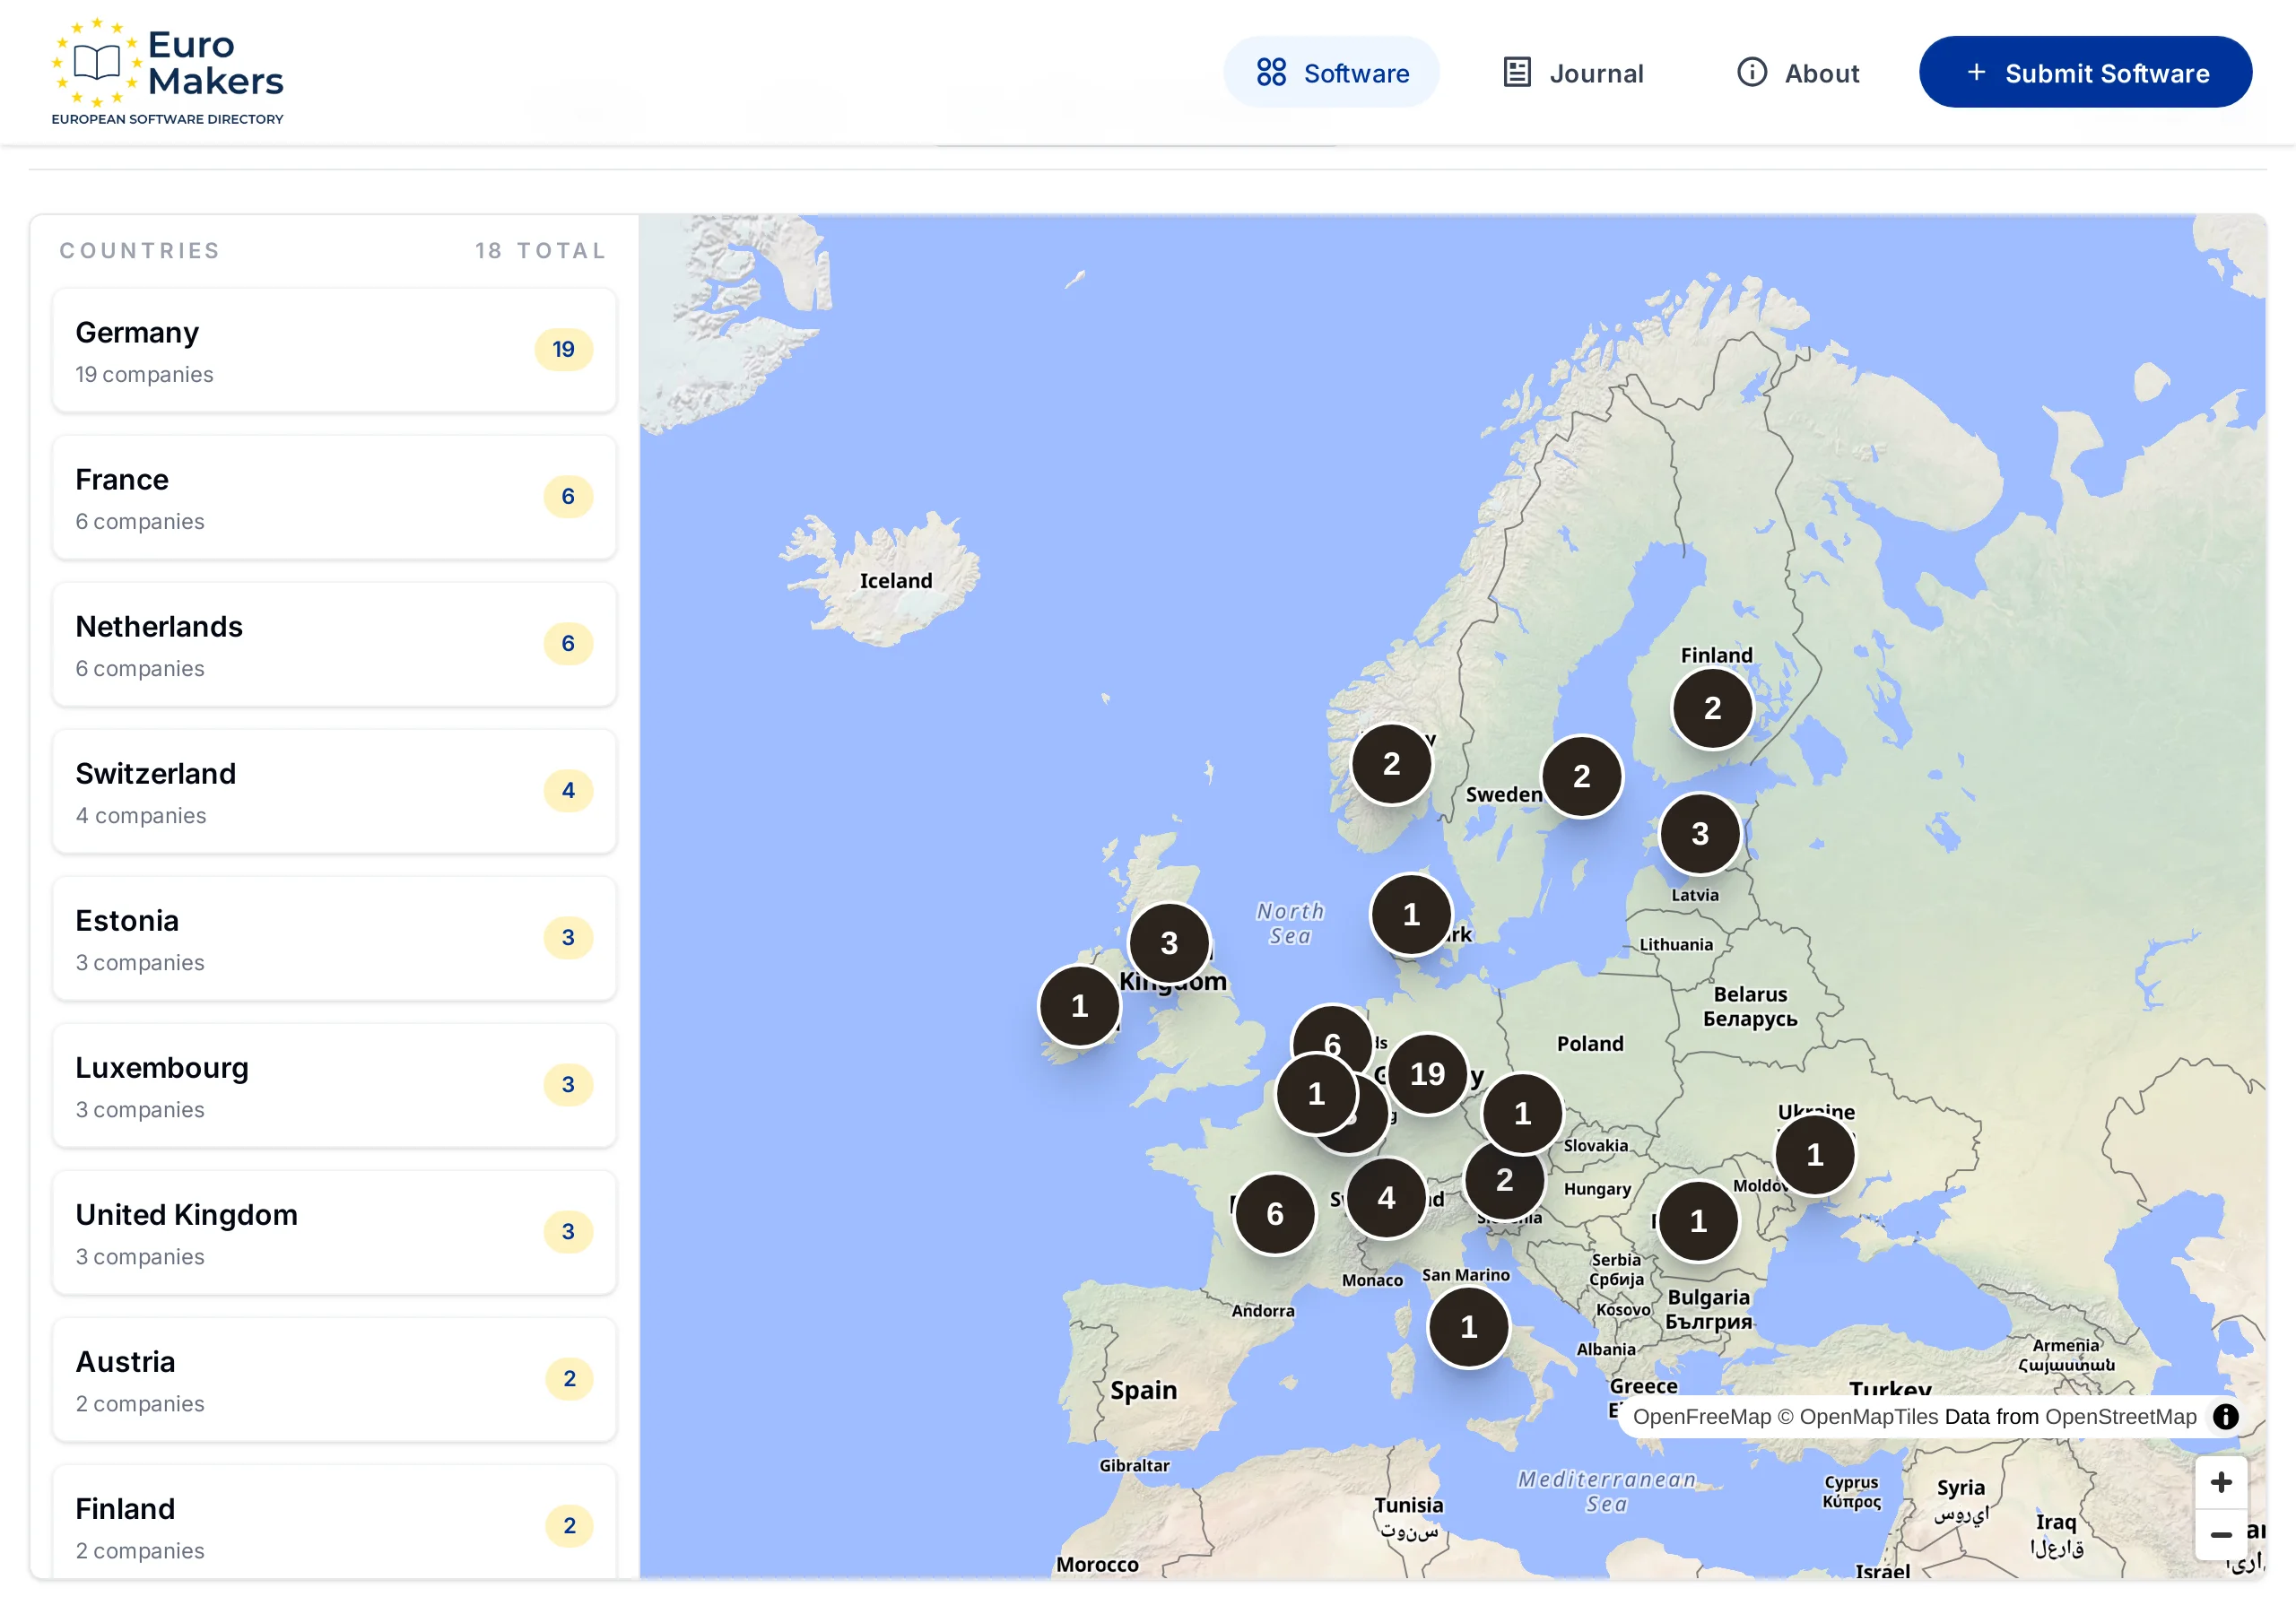
Task: Click the 'Gibraltar' label on the map
Action: [x=1134, y=1466]
